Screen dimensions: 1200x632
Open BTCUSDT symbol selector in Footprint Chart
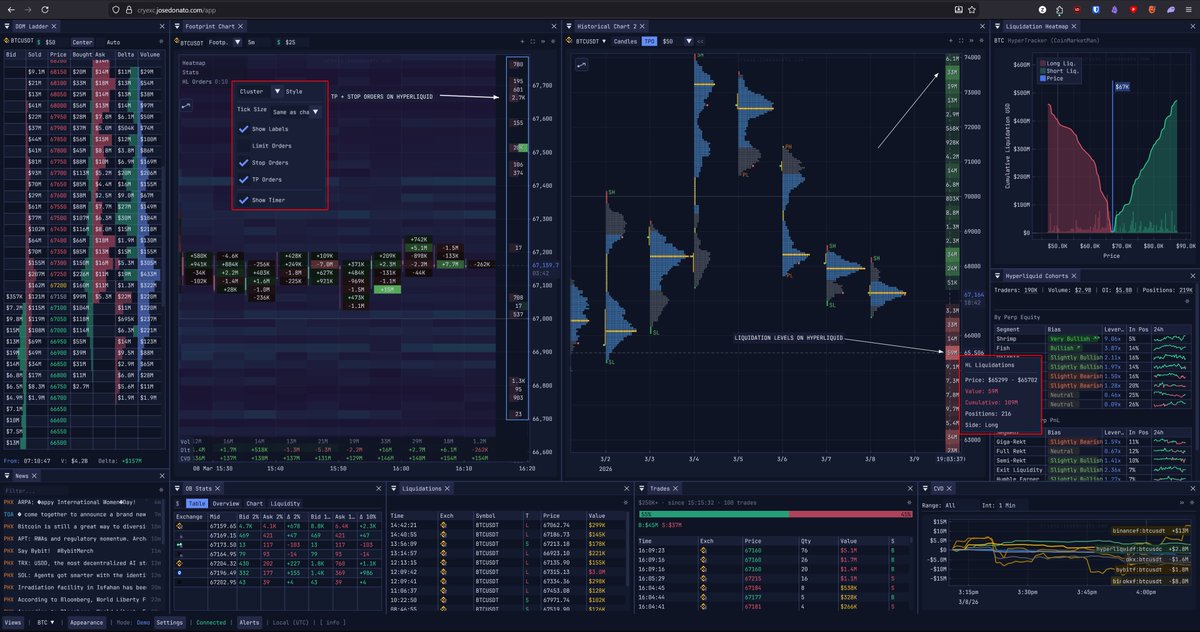click(x=192, y=42)
